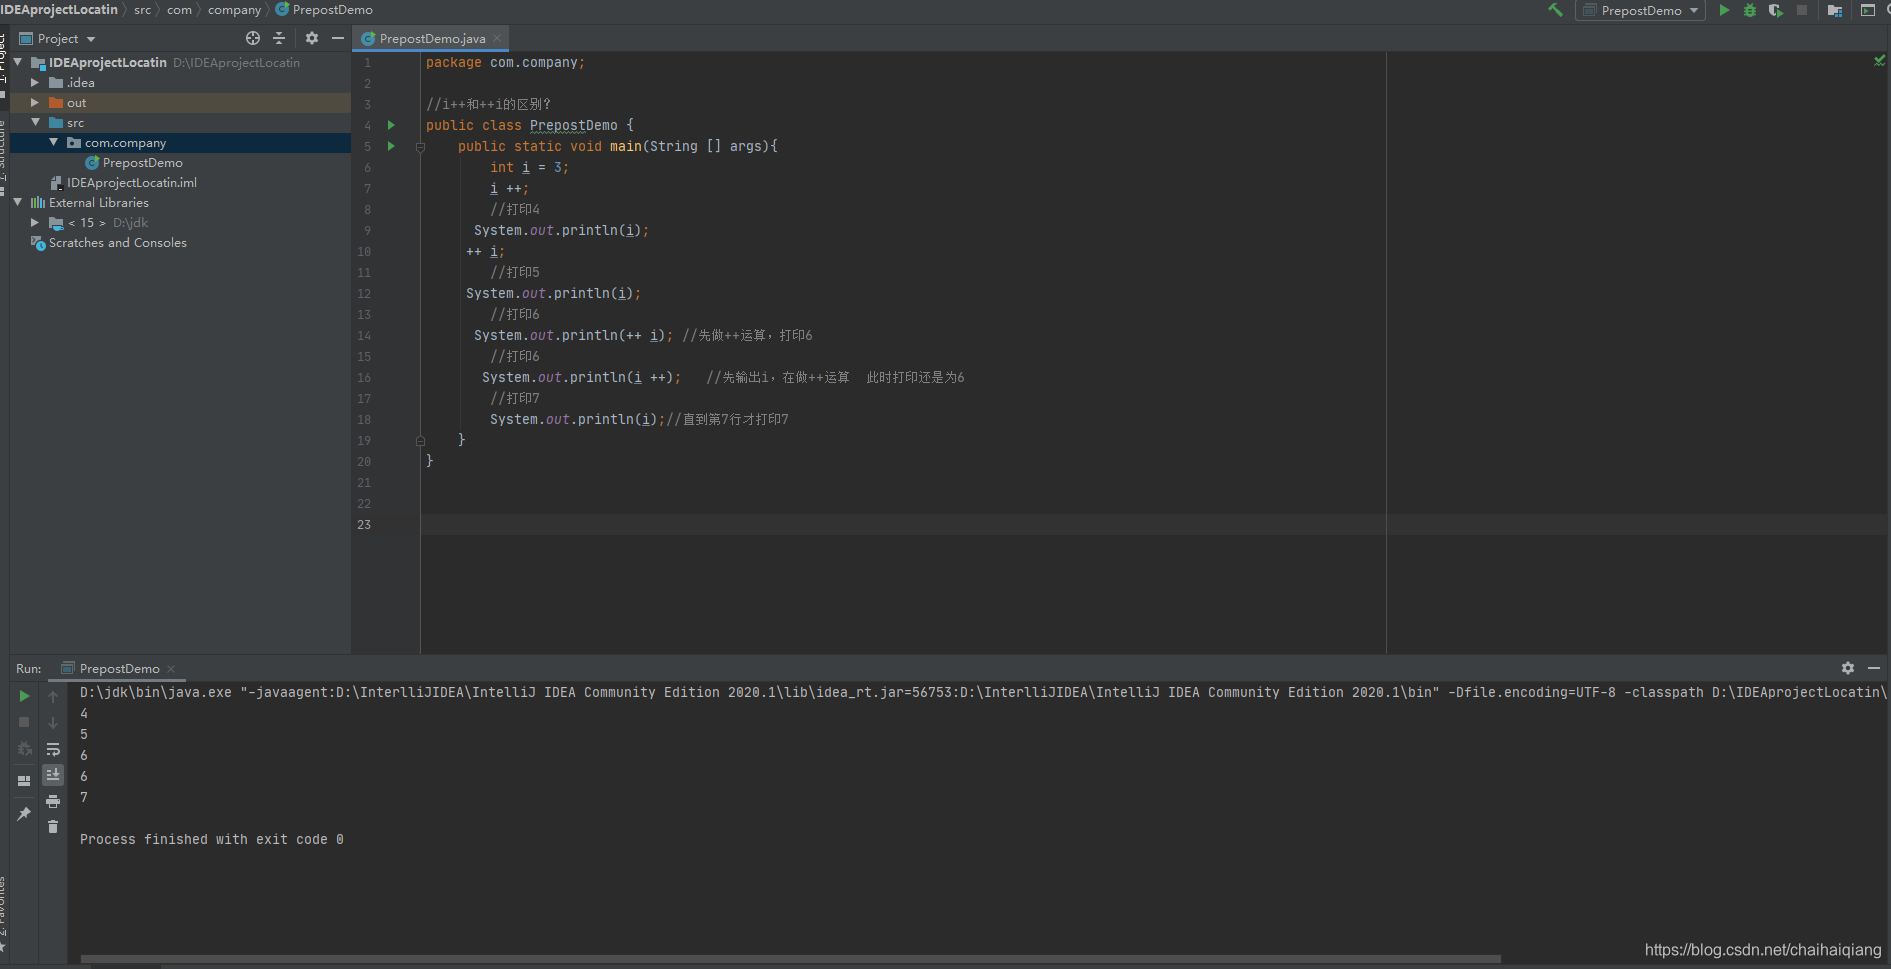Click inspections checkmark in editor corner

(1879, 61)
